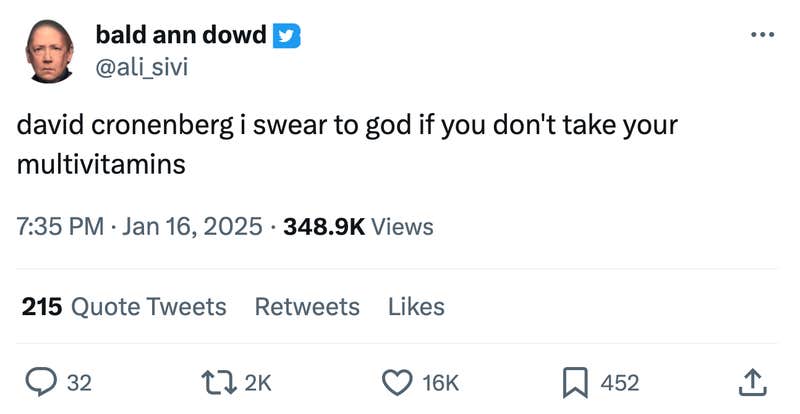Show the Likes list

point(416,306)
